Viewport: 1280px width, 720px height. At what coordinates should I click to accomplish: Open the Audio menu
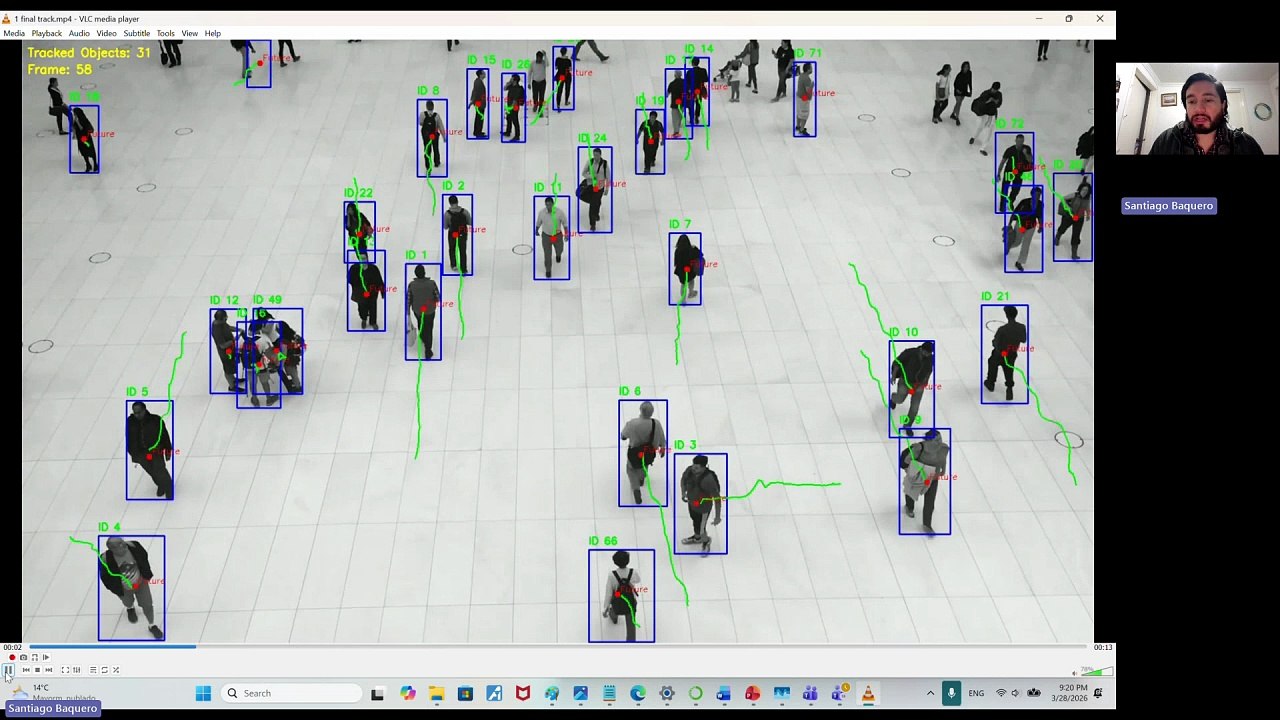(x=79, y=33)
